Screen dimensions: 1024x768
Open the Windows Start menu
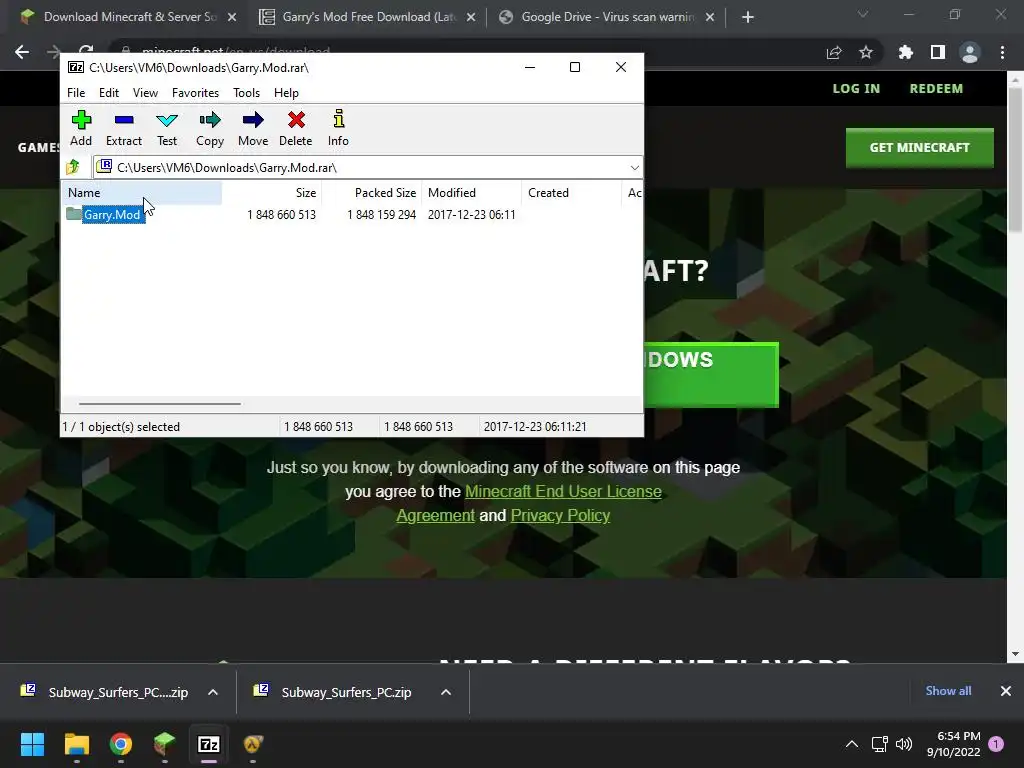(x=32, y=744)
